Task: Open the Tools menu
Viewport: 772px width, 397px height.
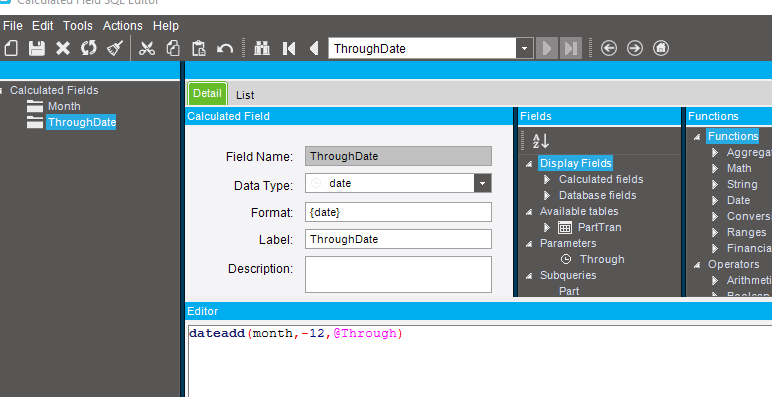Action: pyautogui.click(x=78, y=26)
